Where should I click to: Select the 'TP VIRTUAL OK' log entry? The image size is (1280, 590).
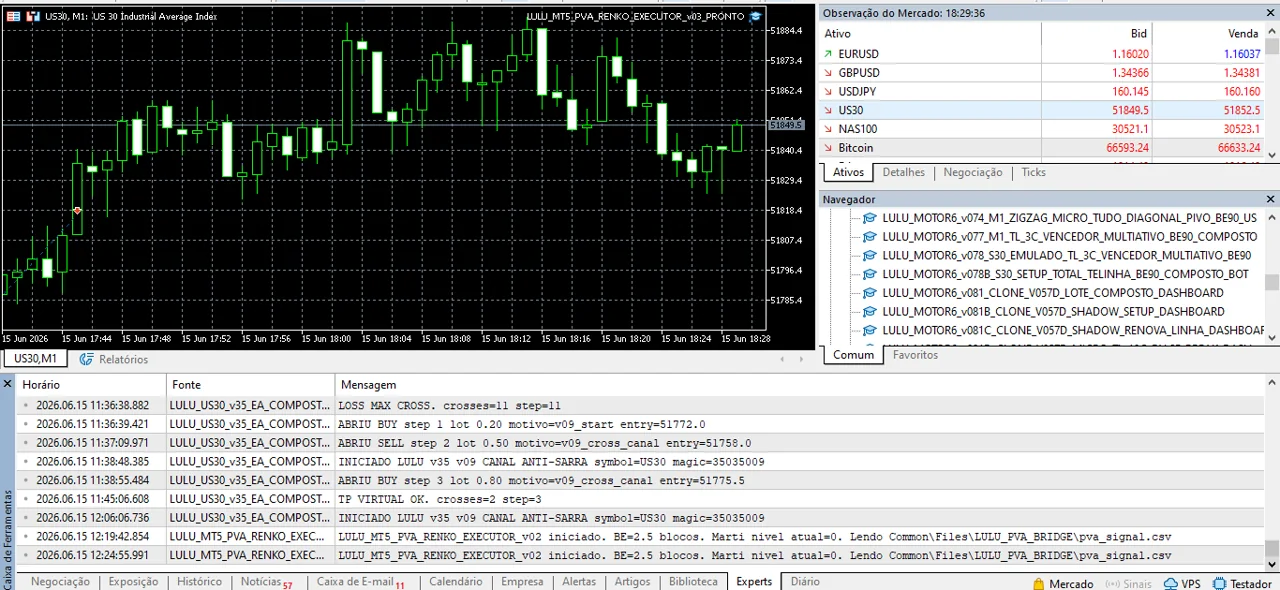[640, 499]
